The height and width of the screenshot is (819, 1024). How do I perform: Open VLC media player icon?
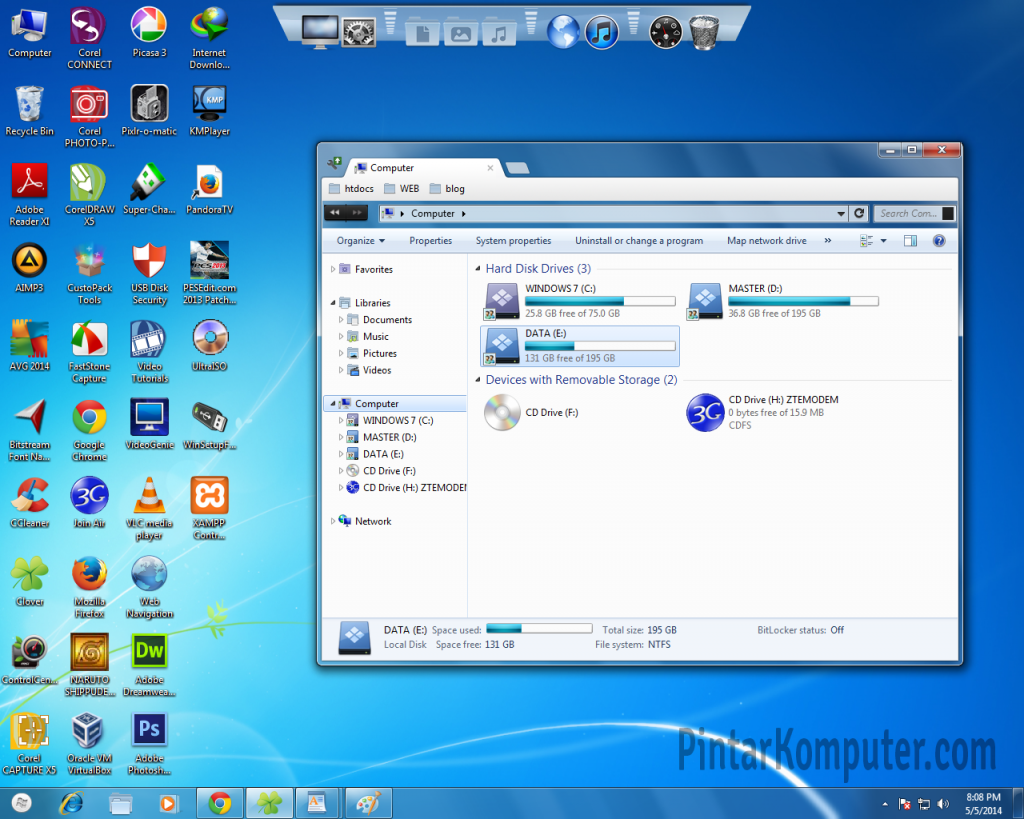[149, 508]
